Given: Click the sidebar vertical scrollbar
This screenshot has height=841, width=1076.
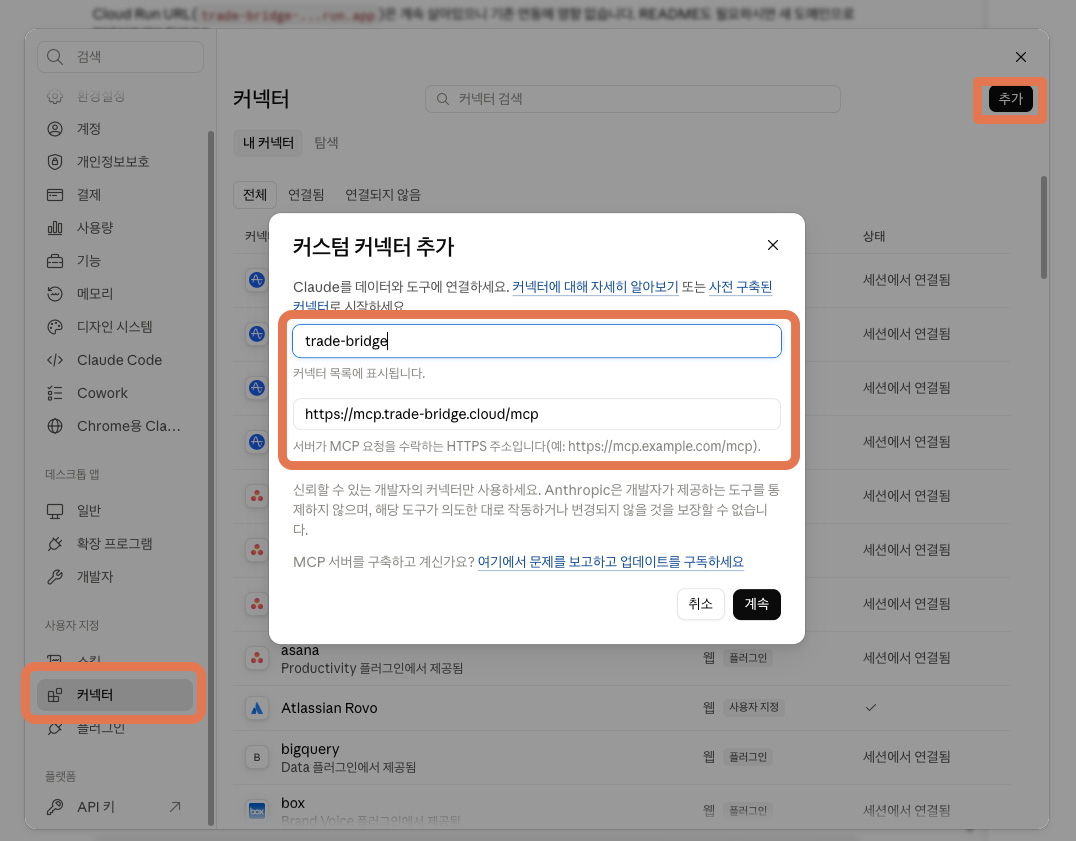Looking at the screenshot, I should pyautogui.click(x=211, y=478).
